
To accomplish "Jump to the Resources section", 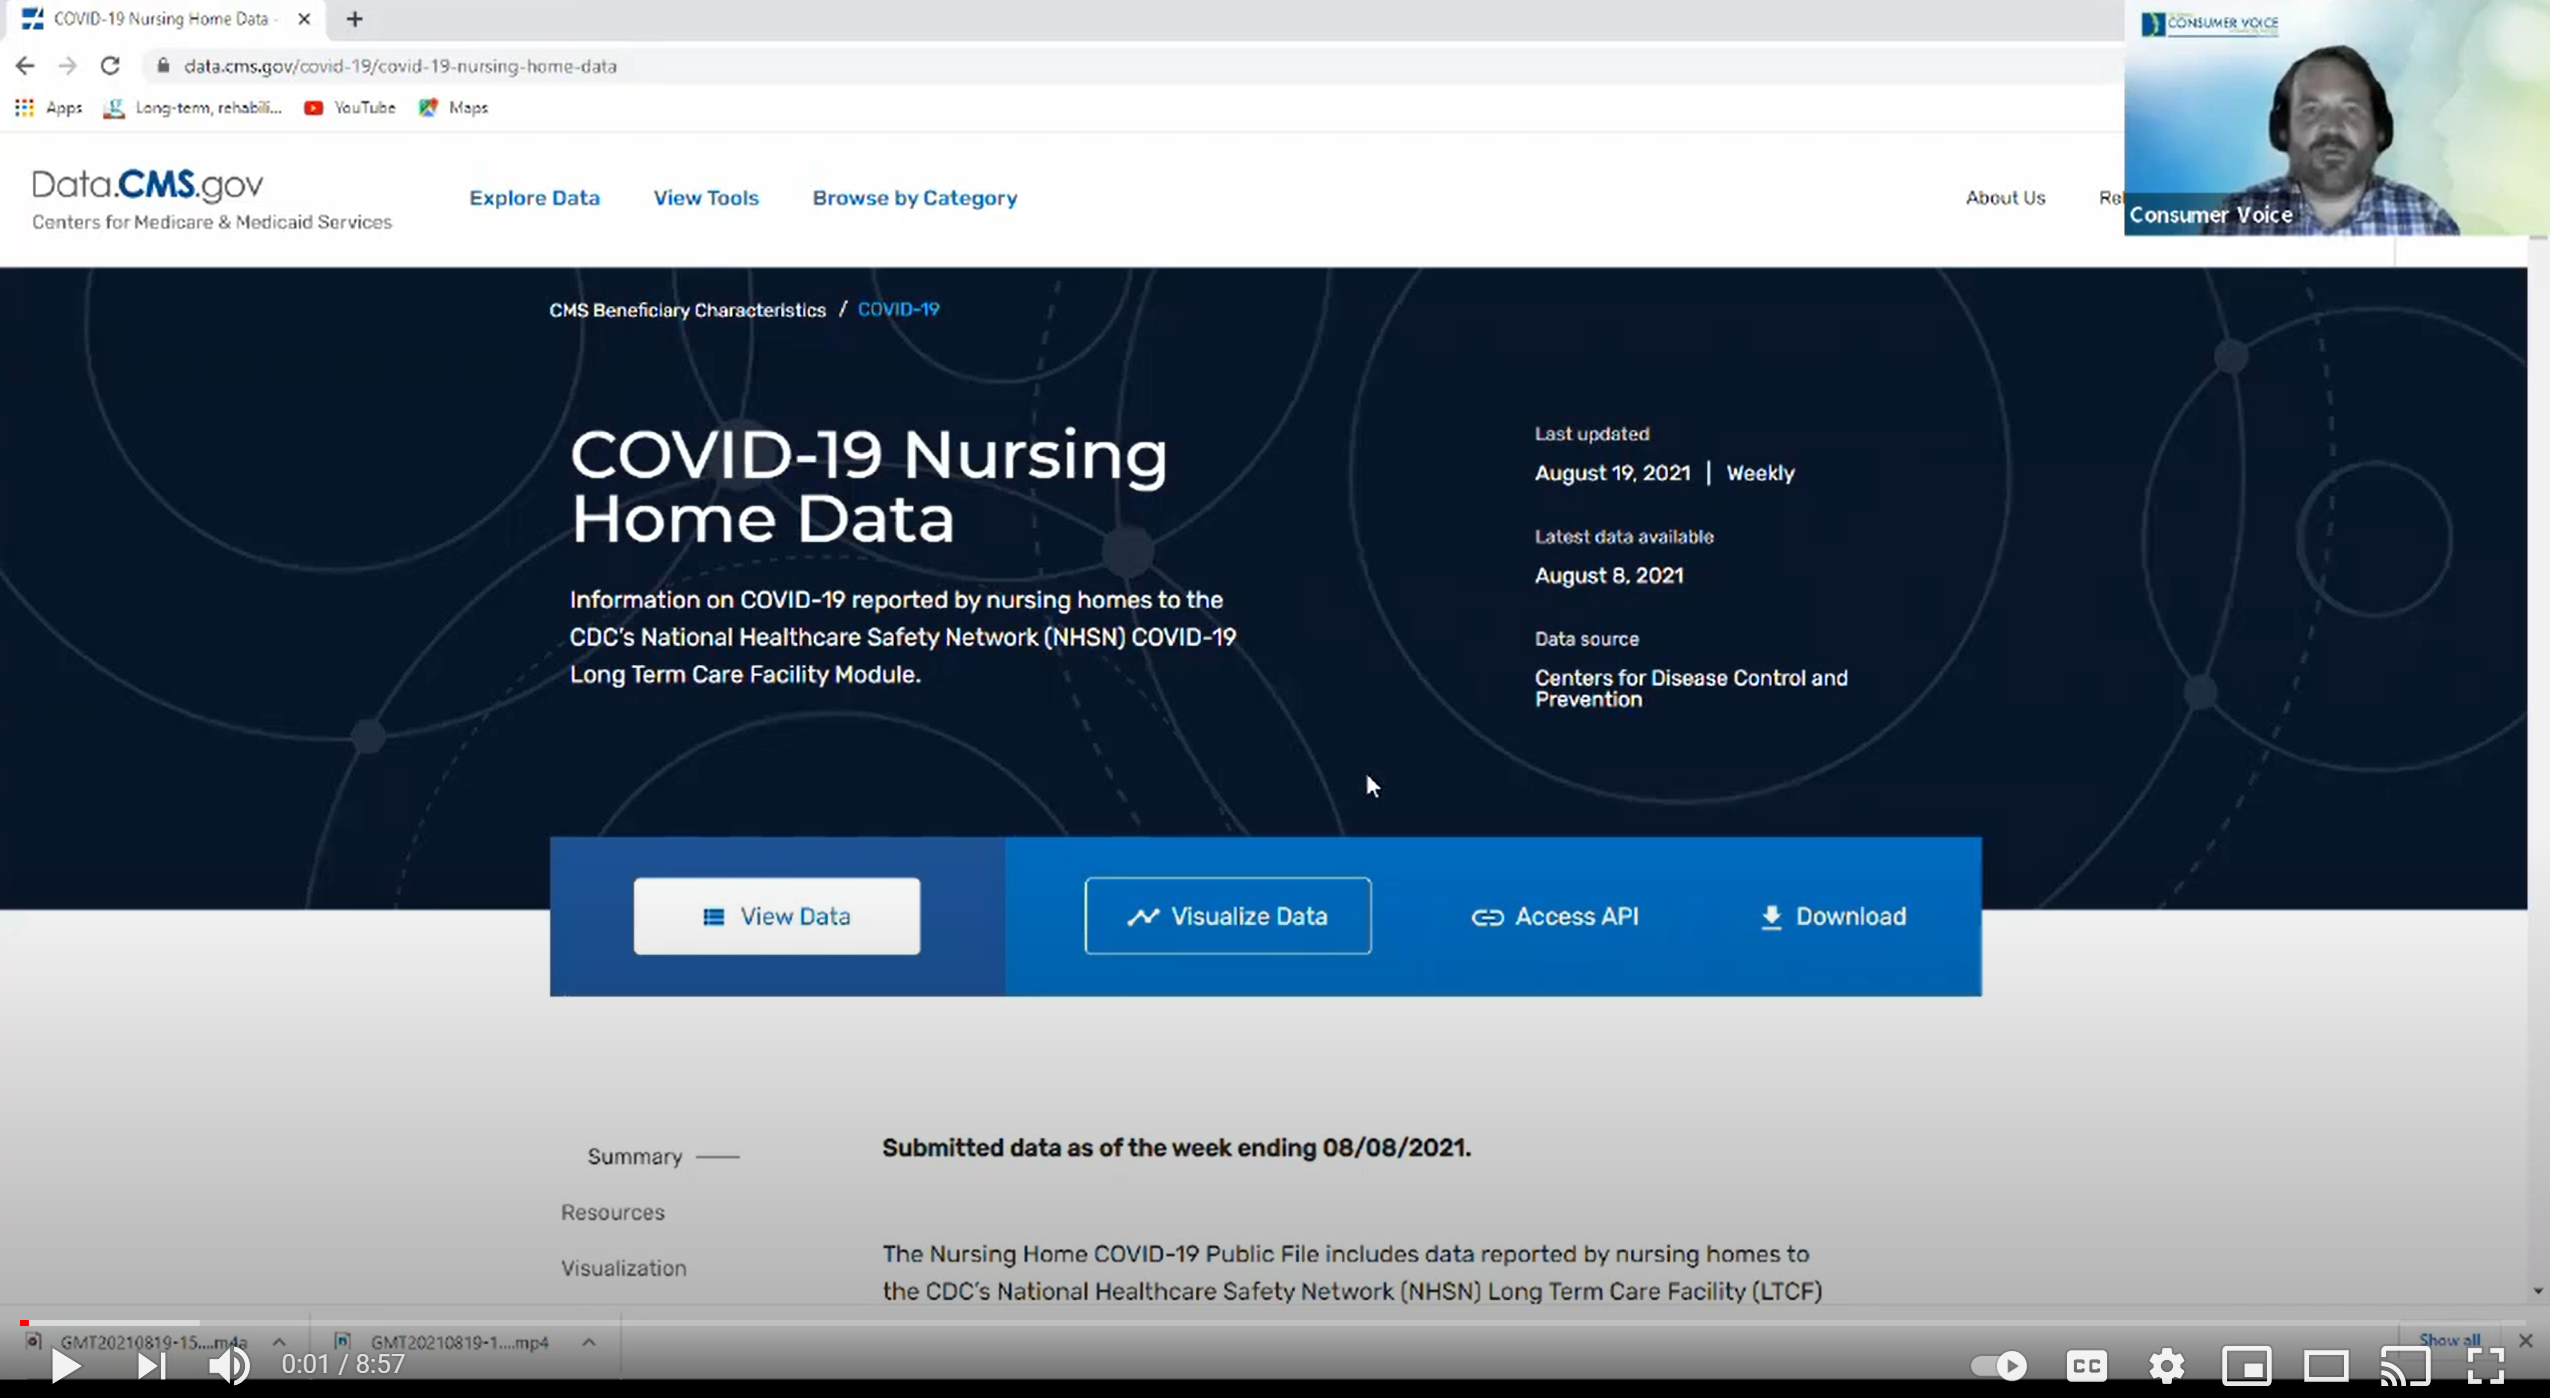I will pyautogui.click(x=612, y=1212).
